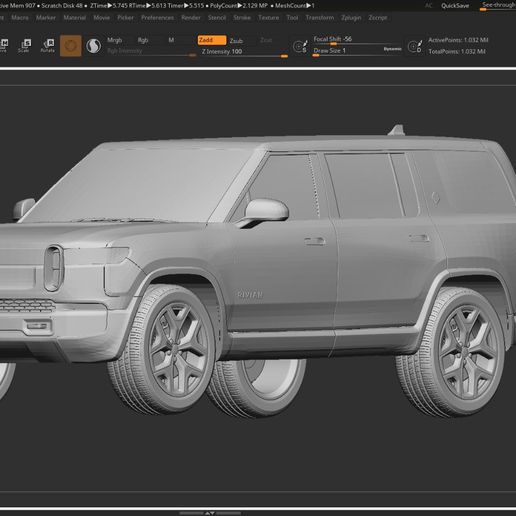The width and height of the screenshot is (516, 516).
Task: Open the Stencil menu
Action: pos(217,18)
